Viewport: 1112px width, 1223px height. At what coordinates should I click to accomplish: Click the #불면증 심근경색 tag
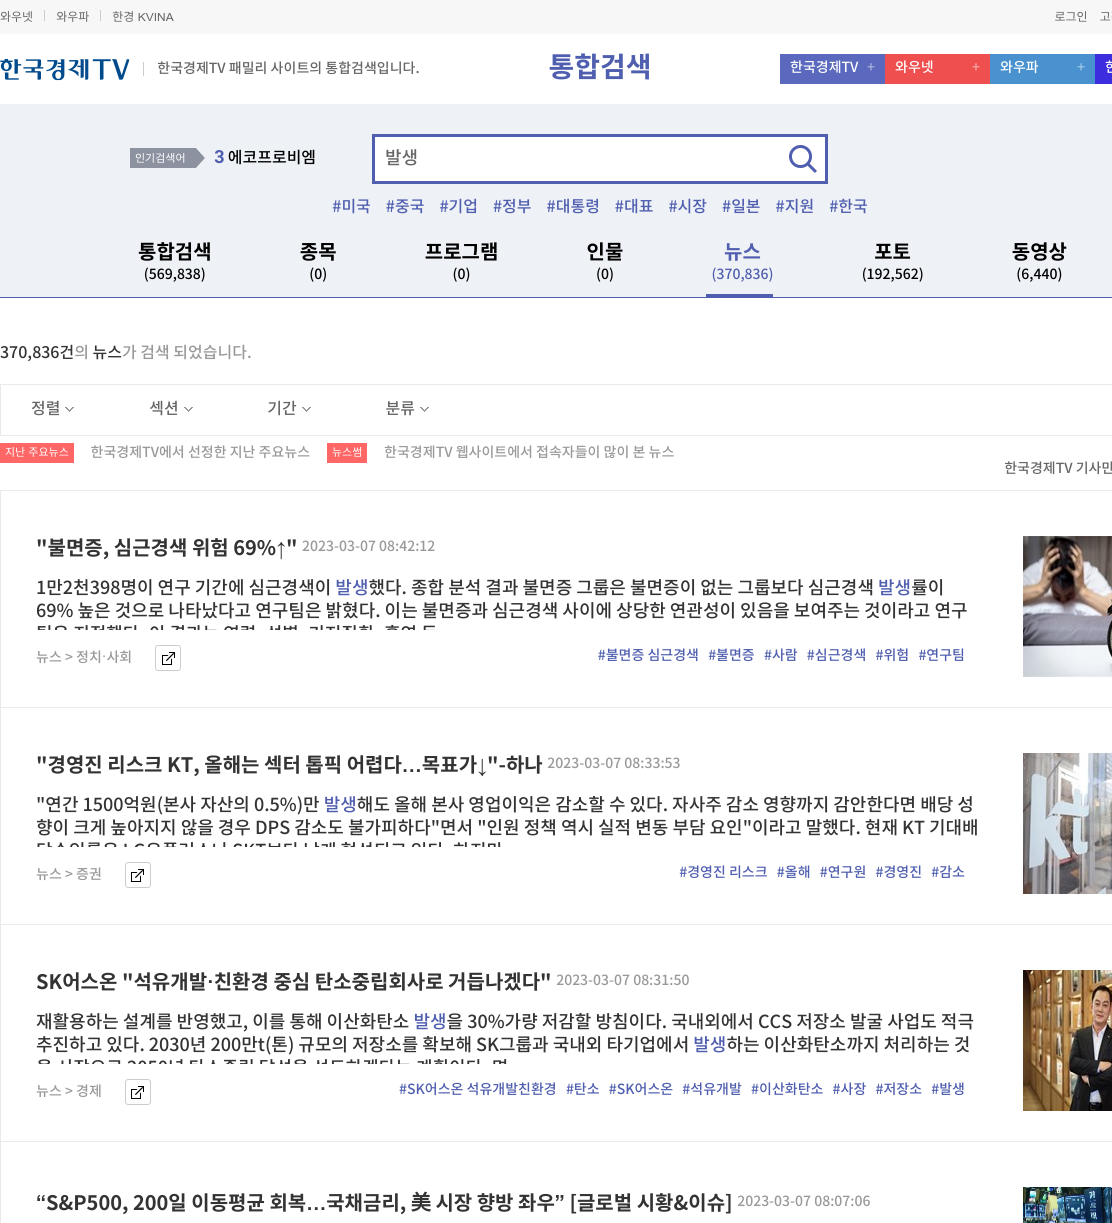coord(648,655)
